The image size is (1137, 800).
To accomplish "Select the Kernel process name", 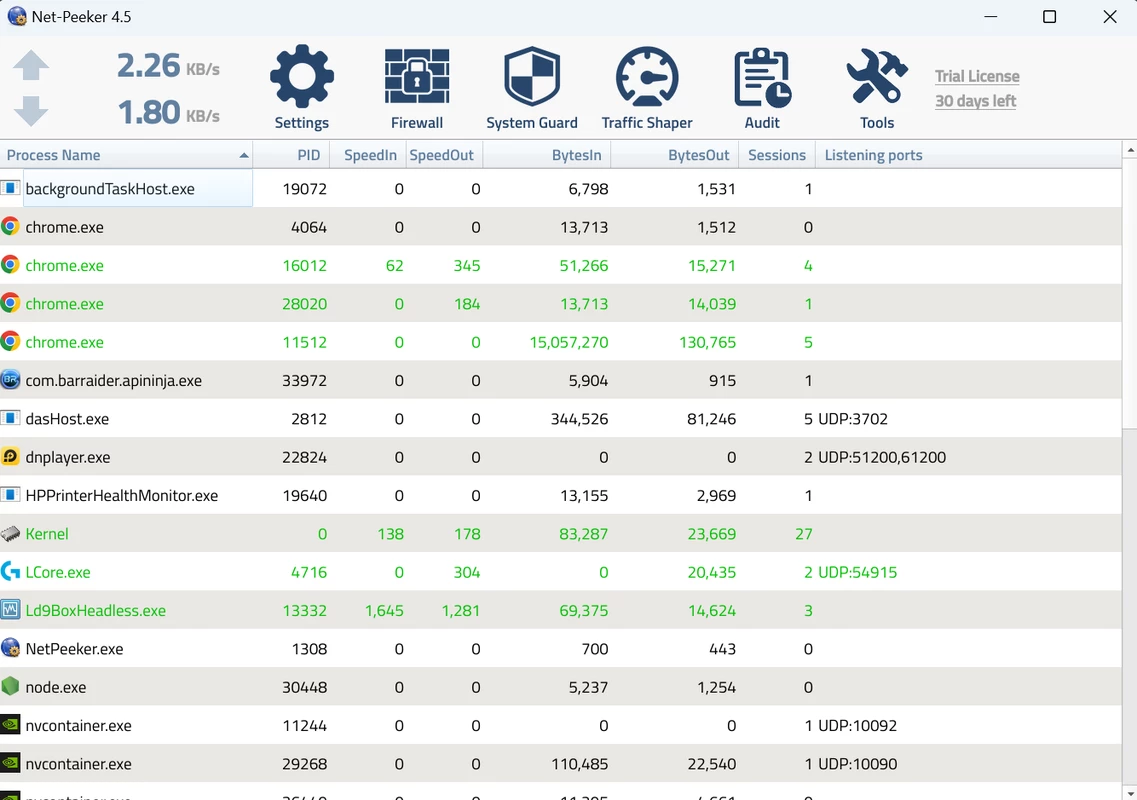I will pos(47,534).
